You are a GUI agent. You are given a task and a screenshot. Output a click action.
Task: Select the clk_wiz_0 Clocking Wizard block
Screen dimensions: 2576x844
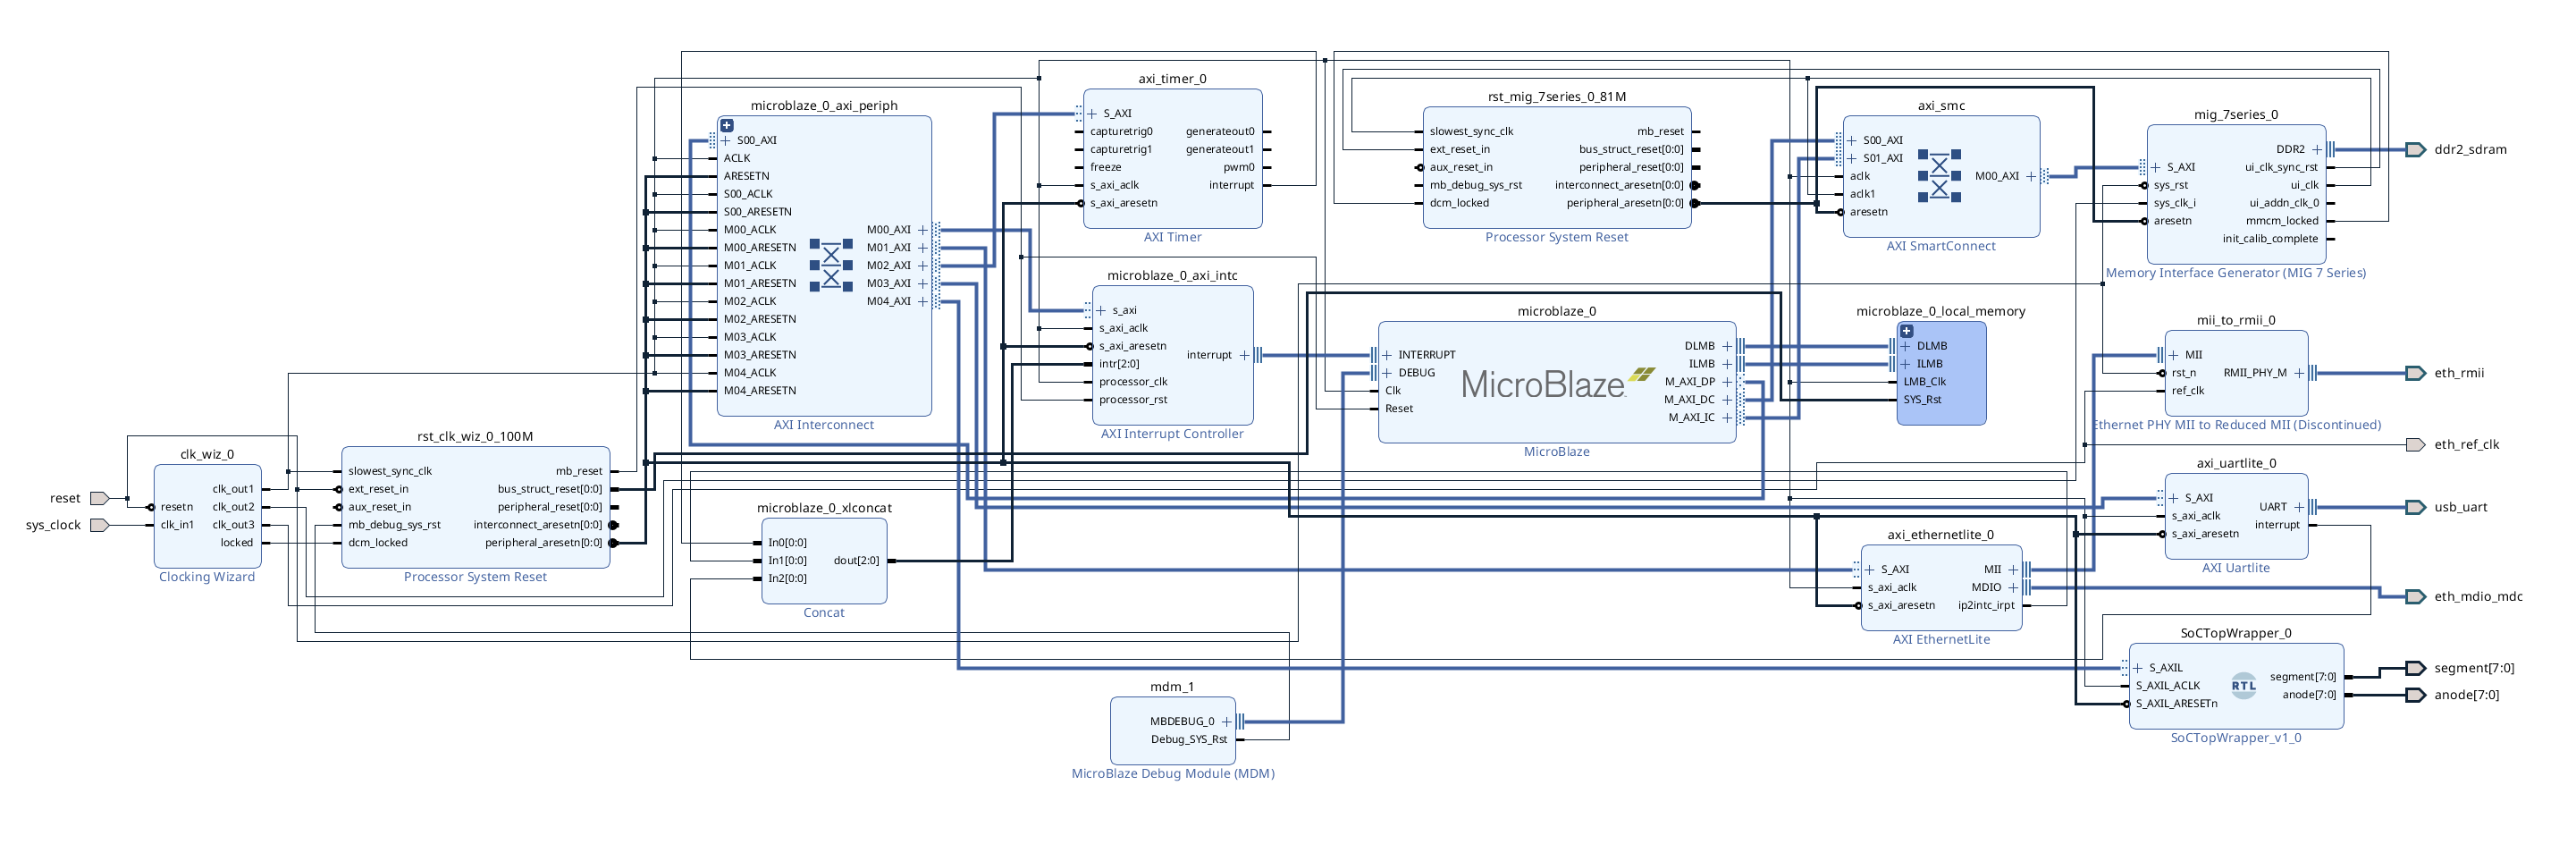(207, 517)
